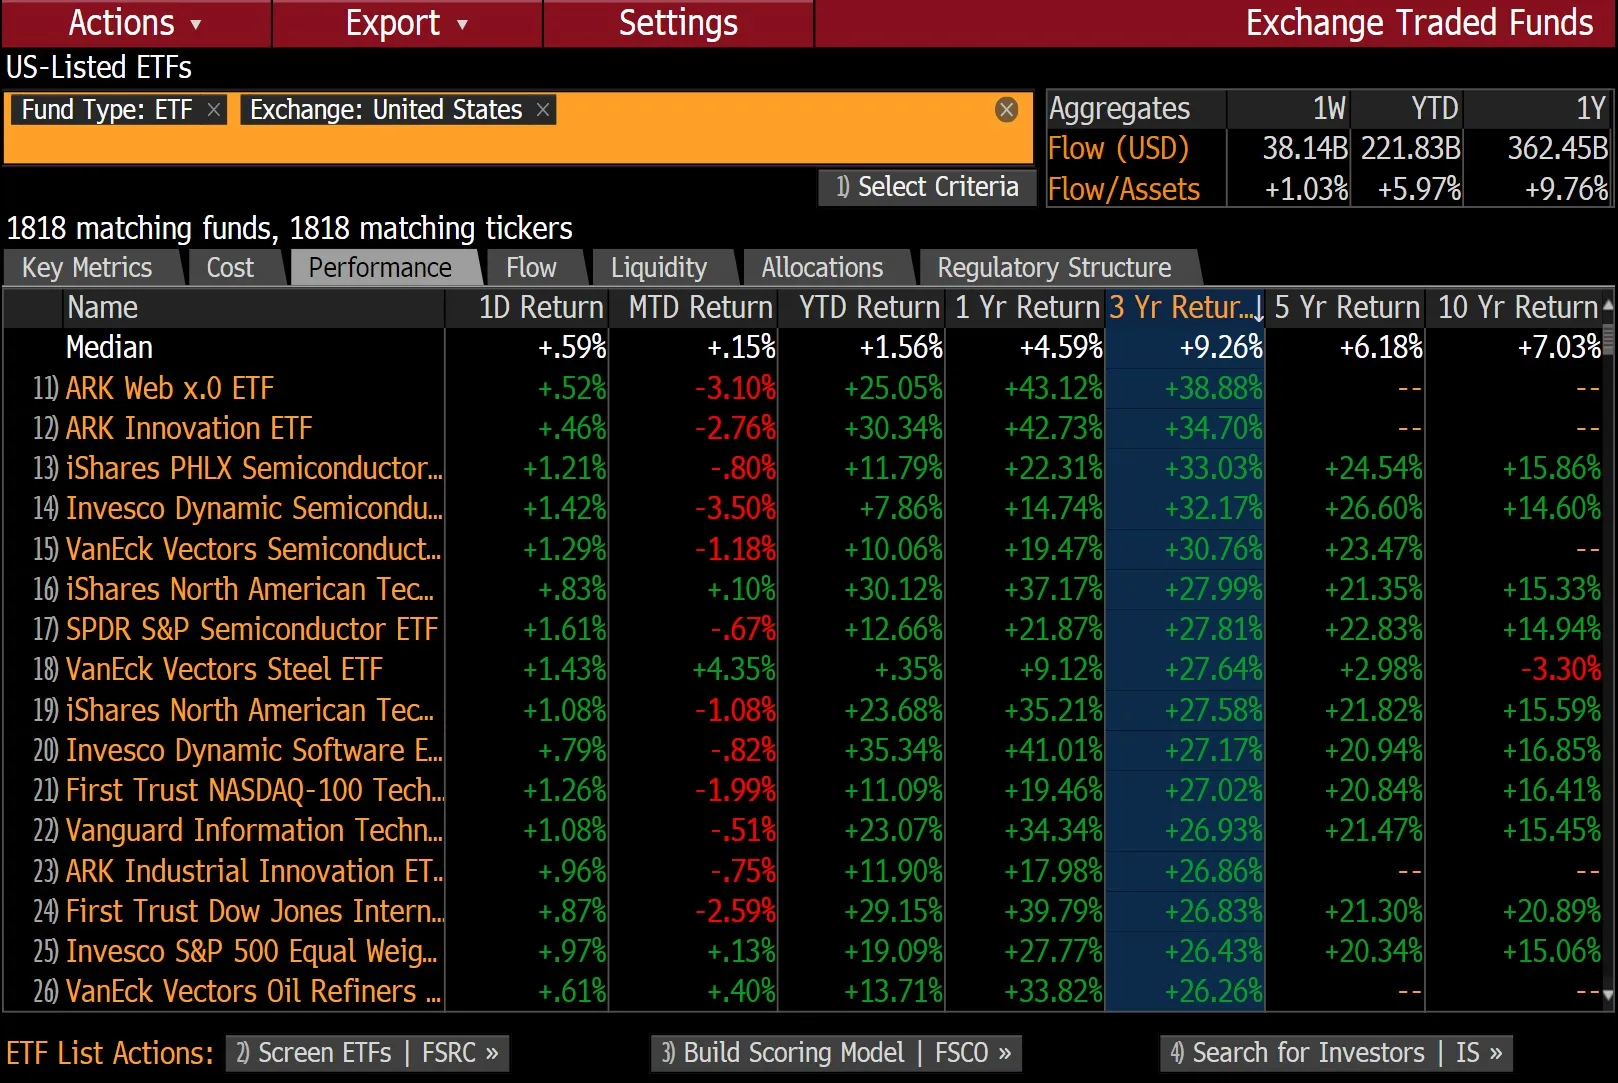Click the Select Criteria button
Screen dimensions: 1618x1083
926,187
